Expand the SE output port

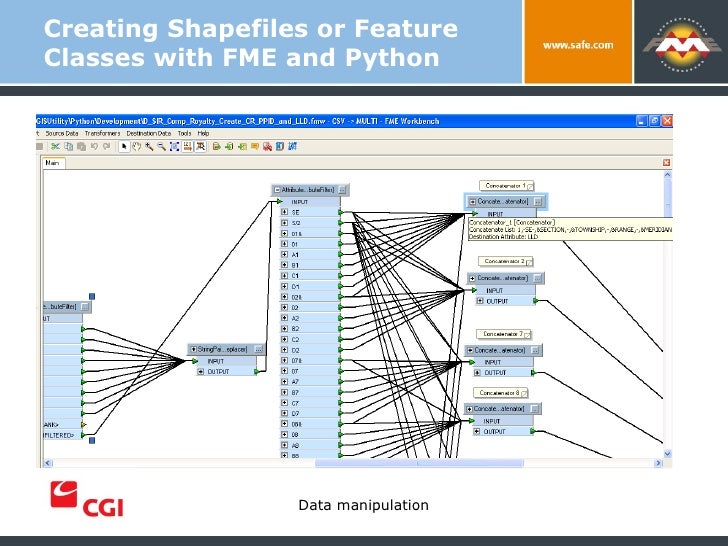coord(285,212)
